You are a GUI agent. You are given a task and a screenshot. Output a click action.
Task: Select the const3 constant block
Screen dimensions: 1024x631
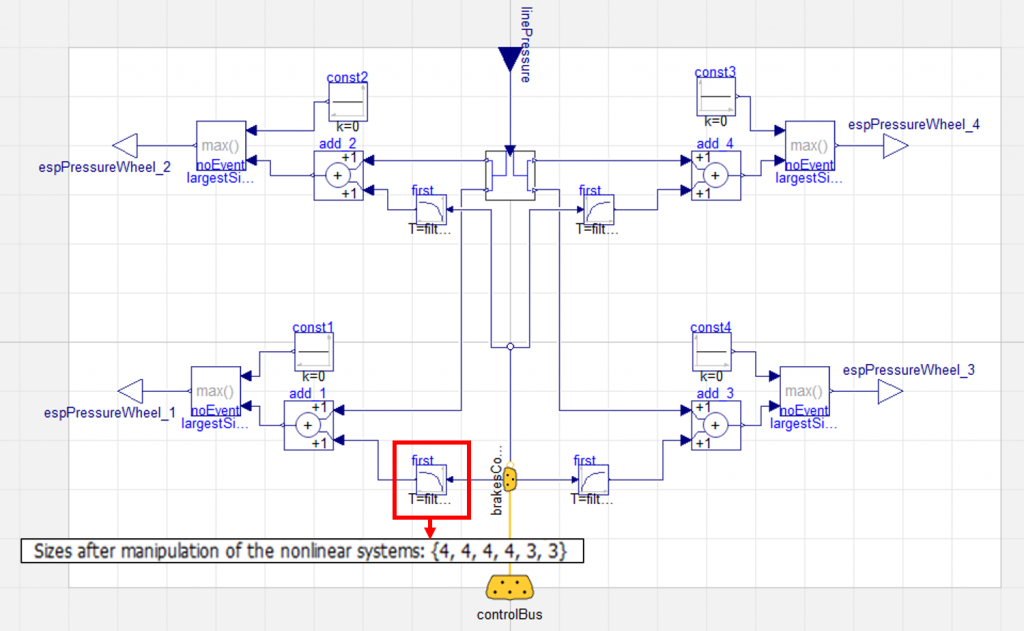click(x=716, y=97)
